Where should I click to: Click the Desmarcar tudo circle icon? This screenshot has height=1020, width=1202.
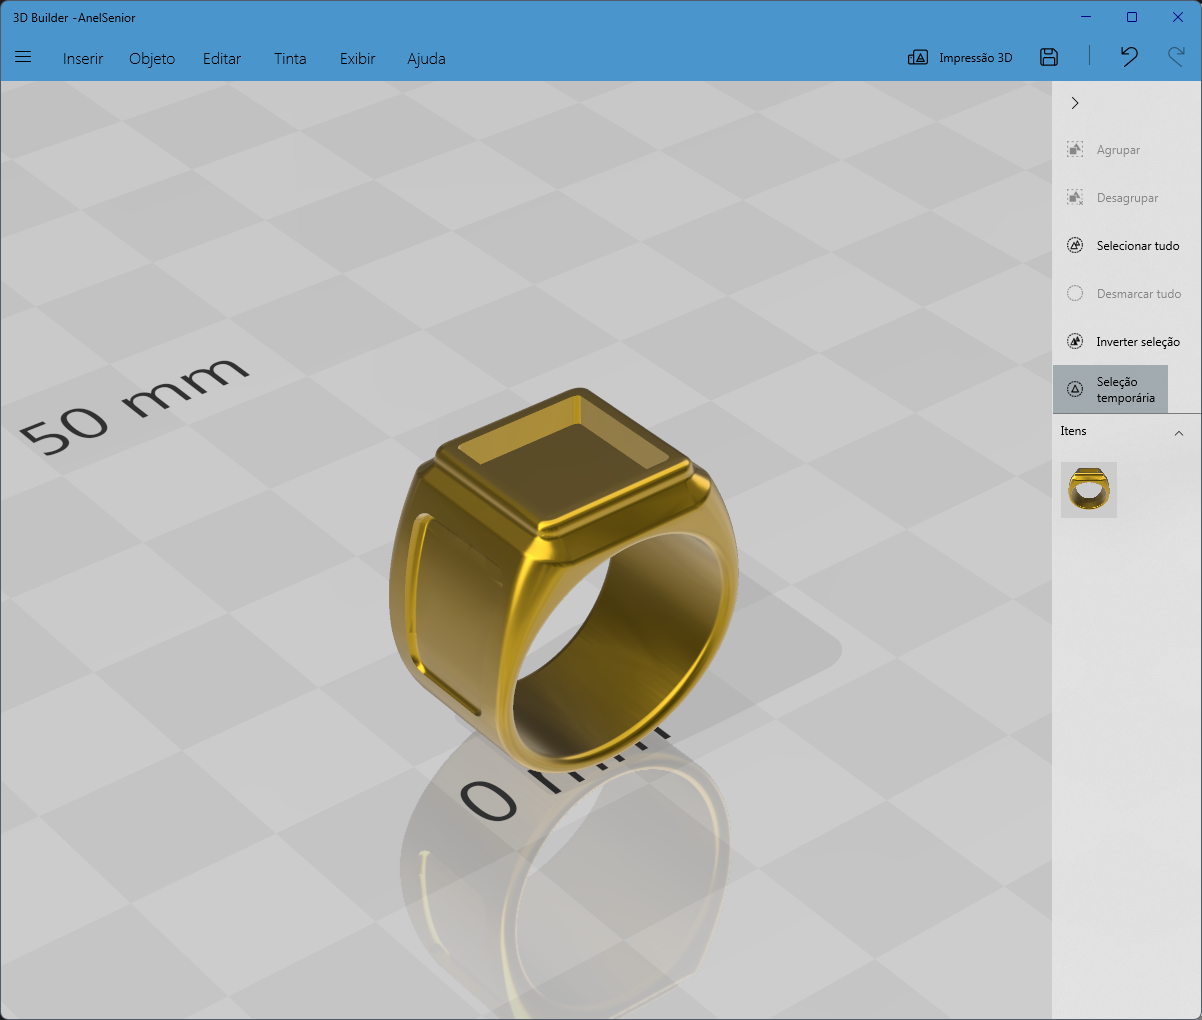(x=1075, y=293)
